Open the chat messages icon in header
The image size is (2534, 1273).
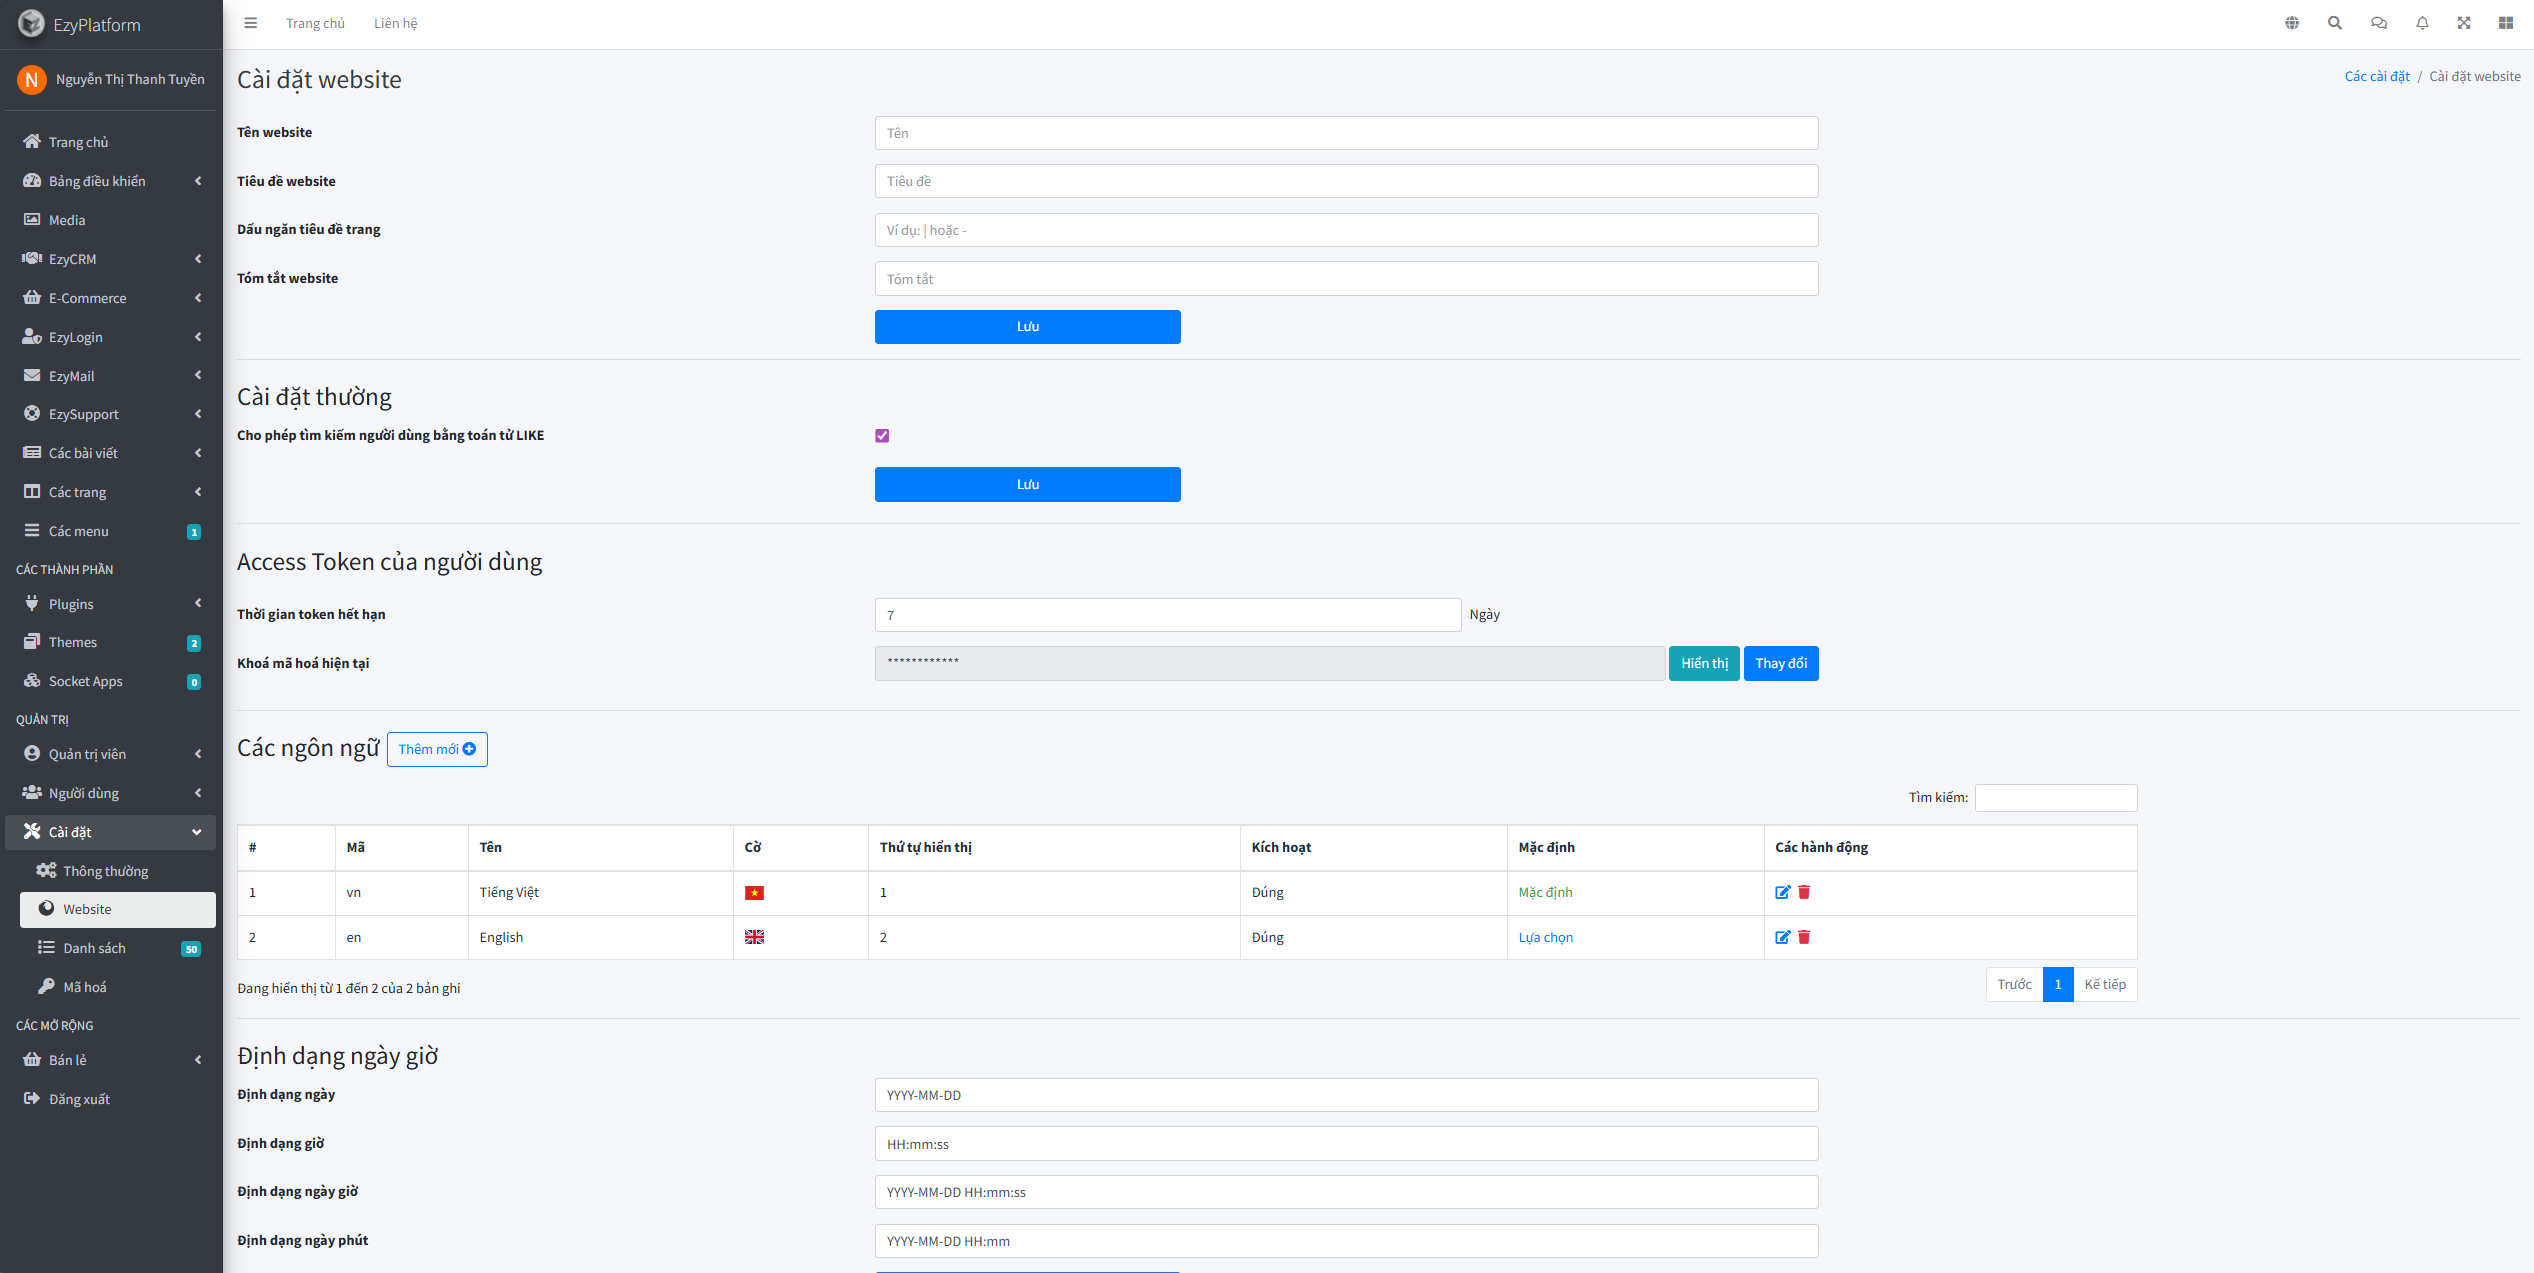click(x=2379, y=23)
